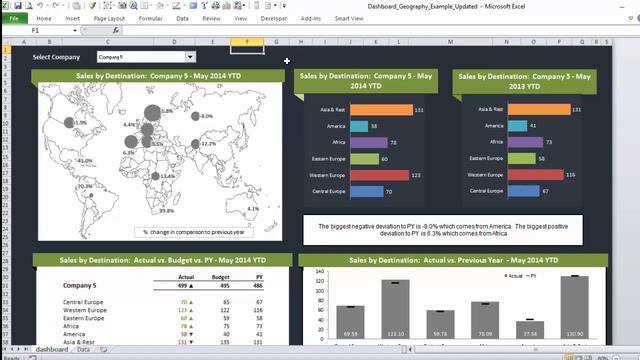Open the Redo history dropdown arrow
Screen dimensions: 640x360
coord(63,6)
